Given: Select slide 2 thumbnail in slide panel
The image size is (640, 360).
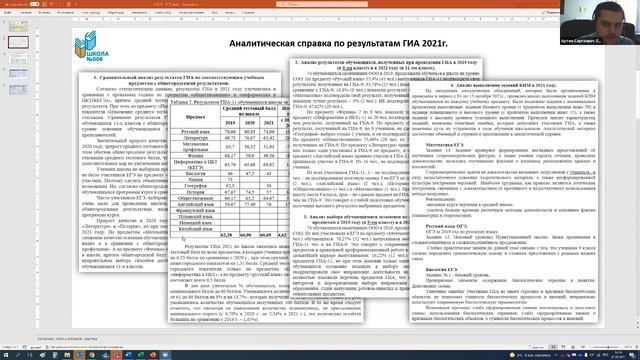Looking at the screenshot, I should pyautogui.click(x=18, y=42).
